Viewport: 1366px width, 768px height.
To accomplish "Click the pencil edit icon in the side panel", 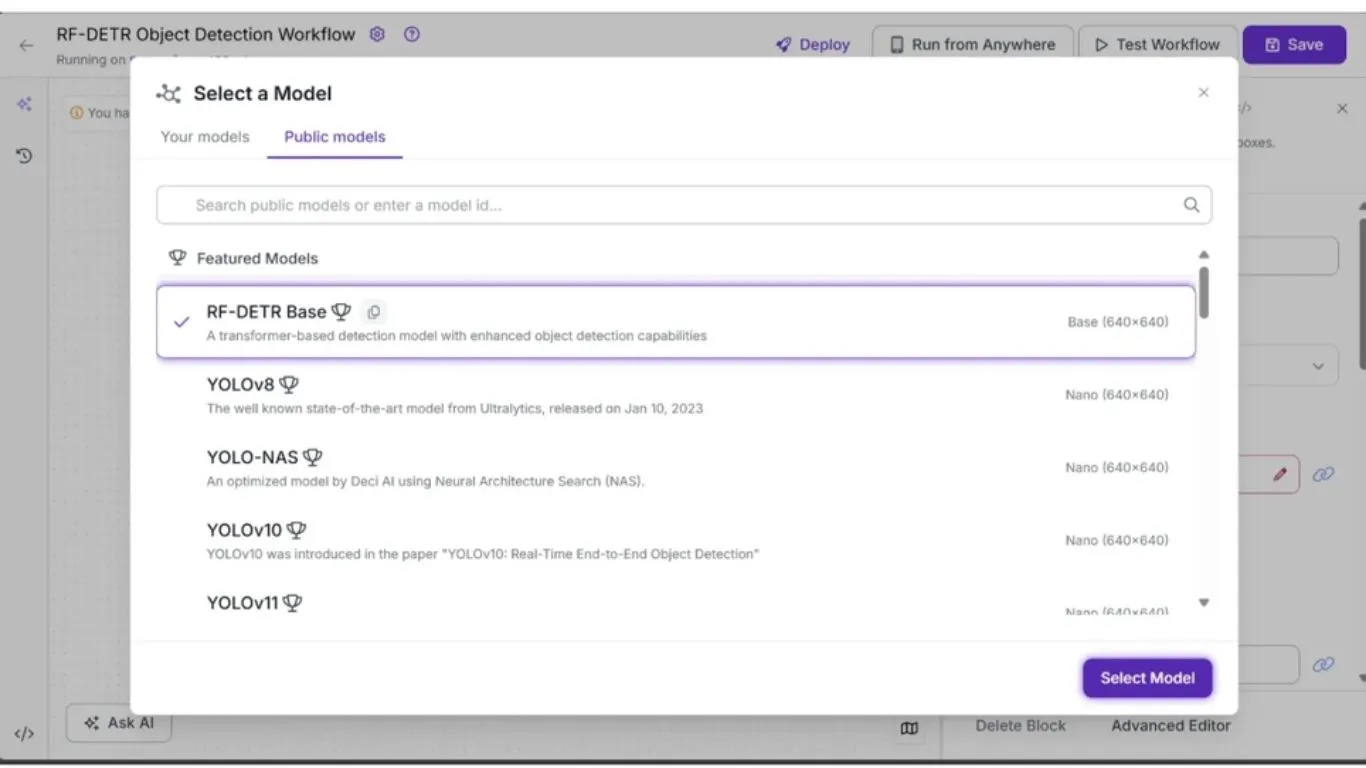I will click(1280, 474).
